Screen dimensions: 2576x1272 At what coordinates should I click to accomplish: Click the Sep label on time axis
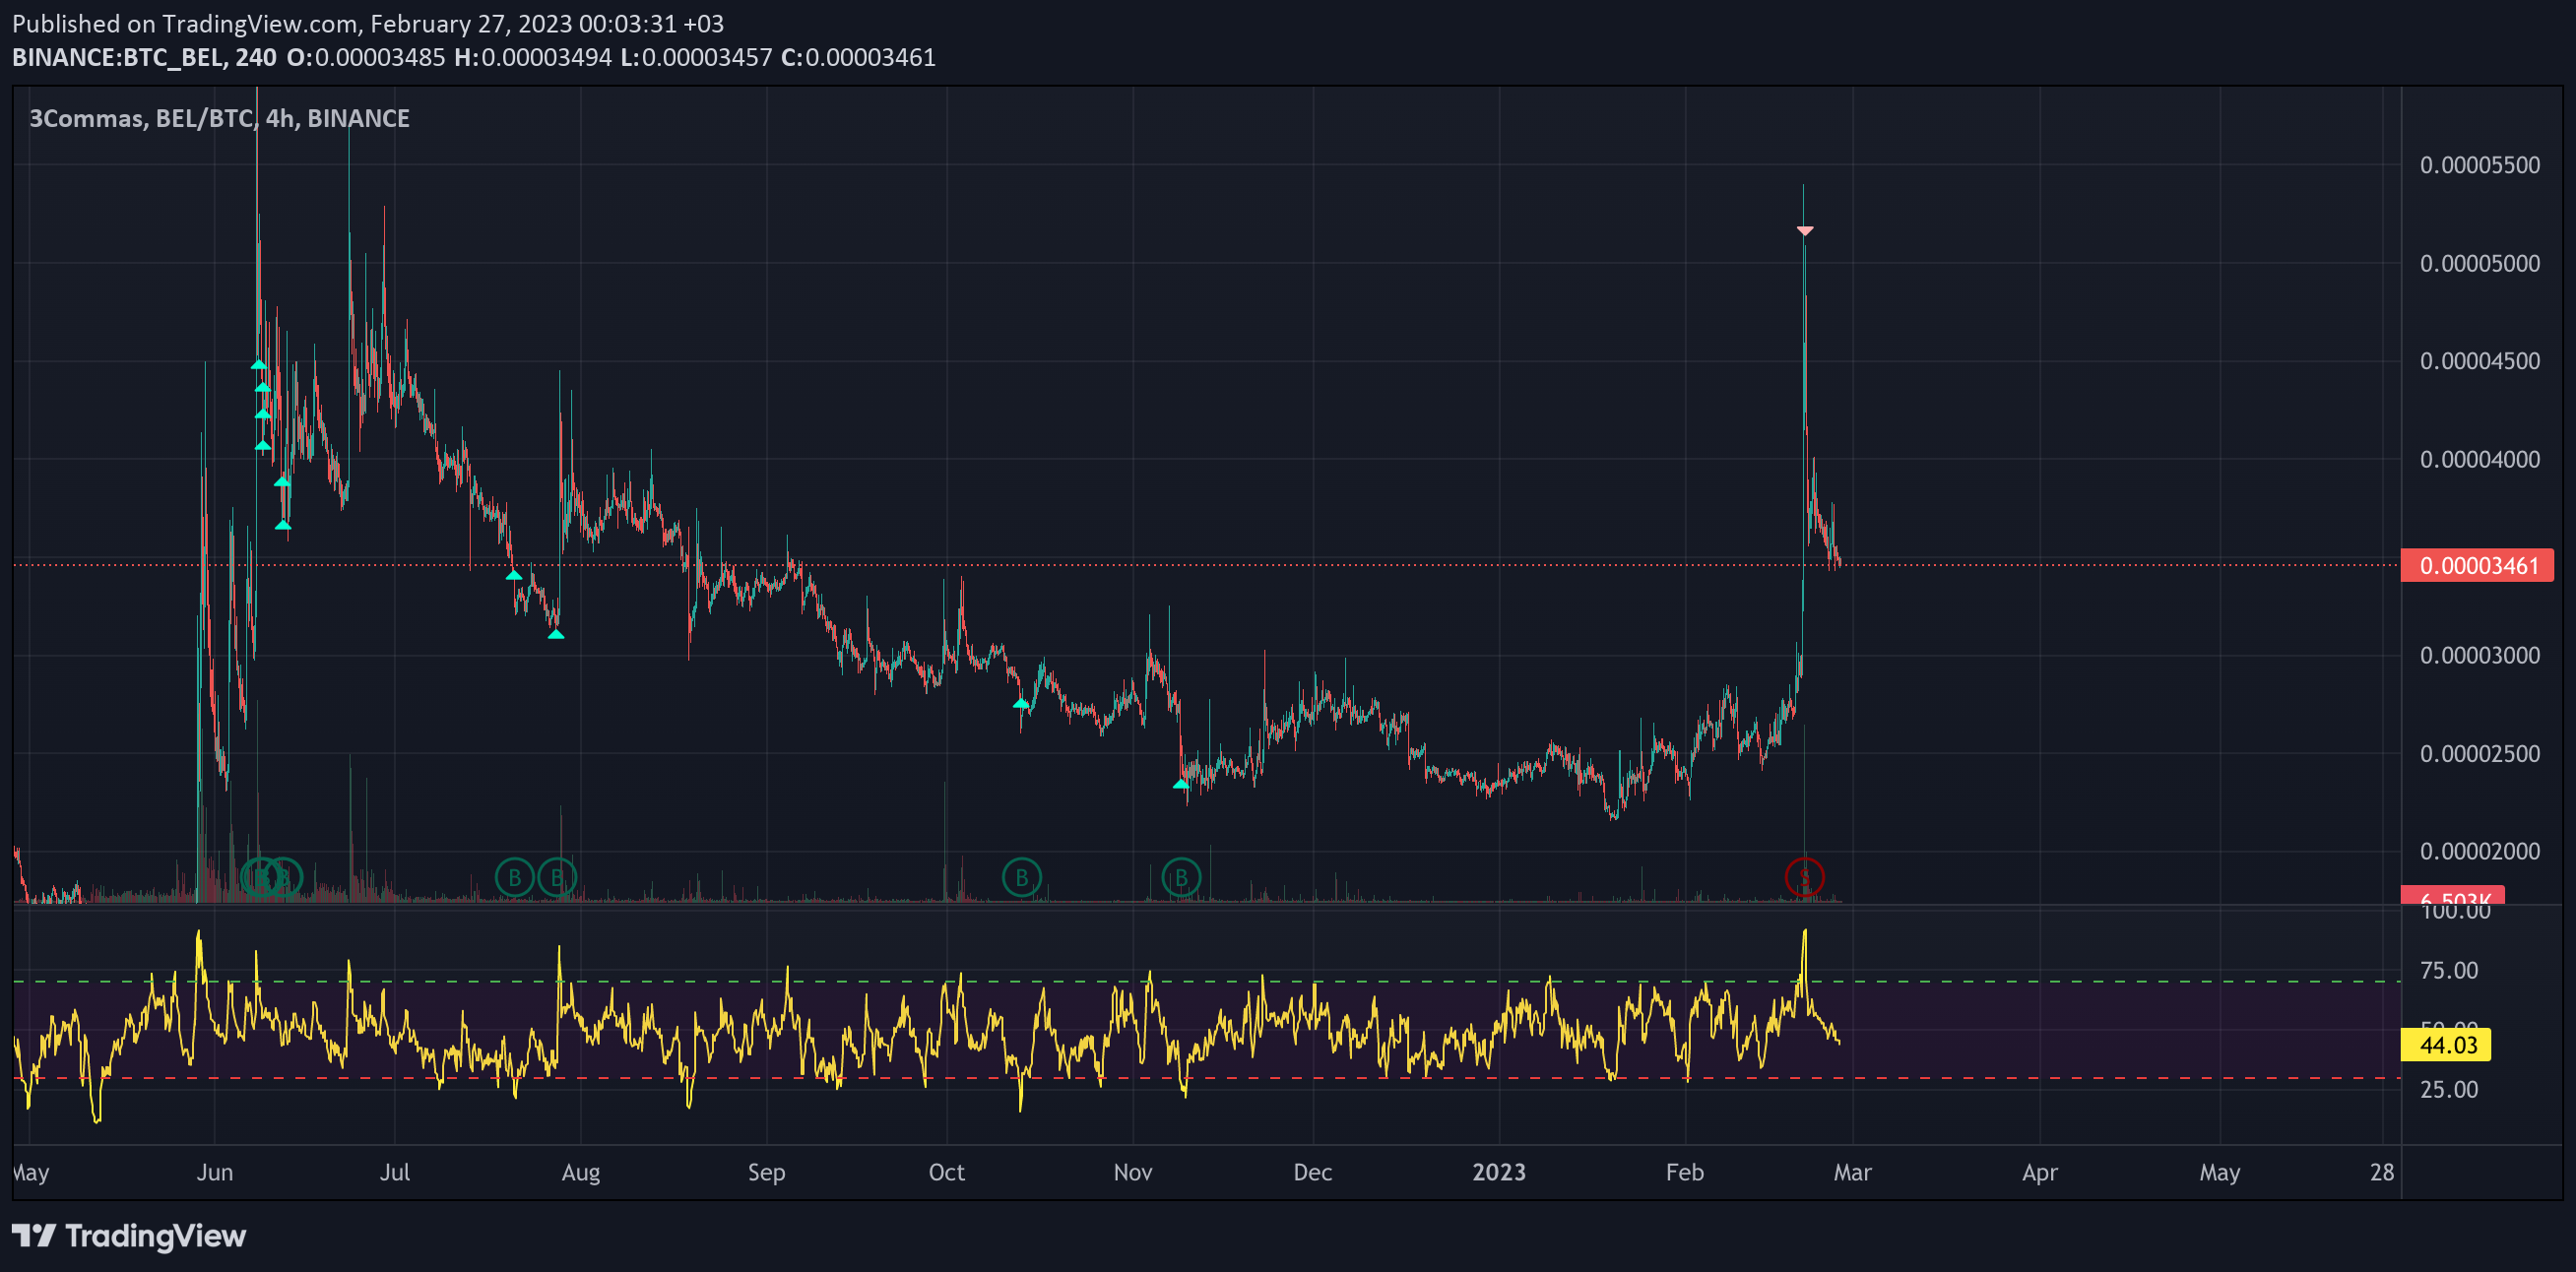(767, 1172)
